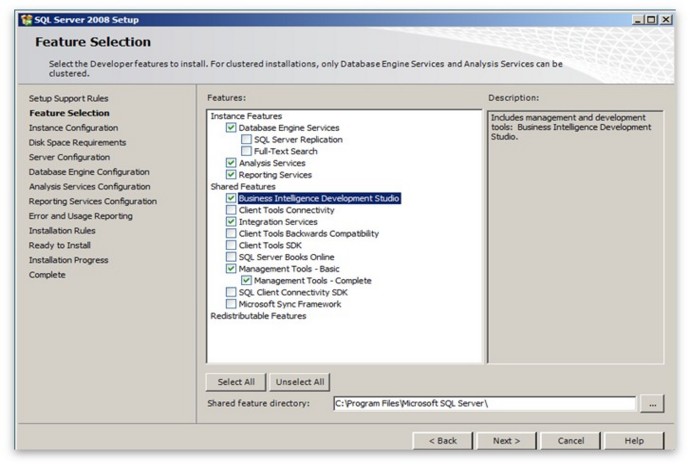Toggle Integration Services checkbox

click(x=231, y=222)
